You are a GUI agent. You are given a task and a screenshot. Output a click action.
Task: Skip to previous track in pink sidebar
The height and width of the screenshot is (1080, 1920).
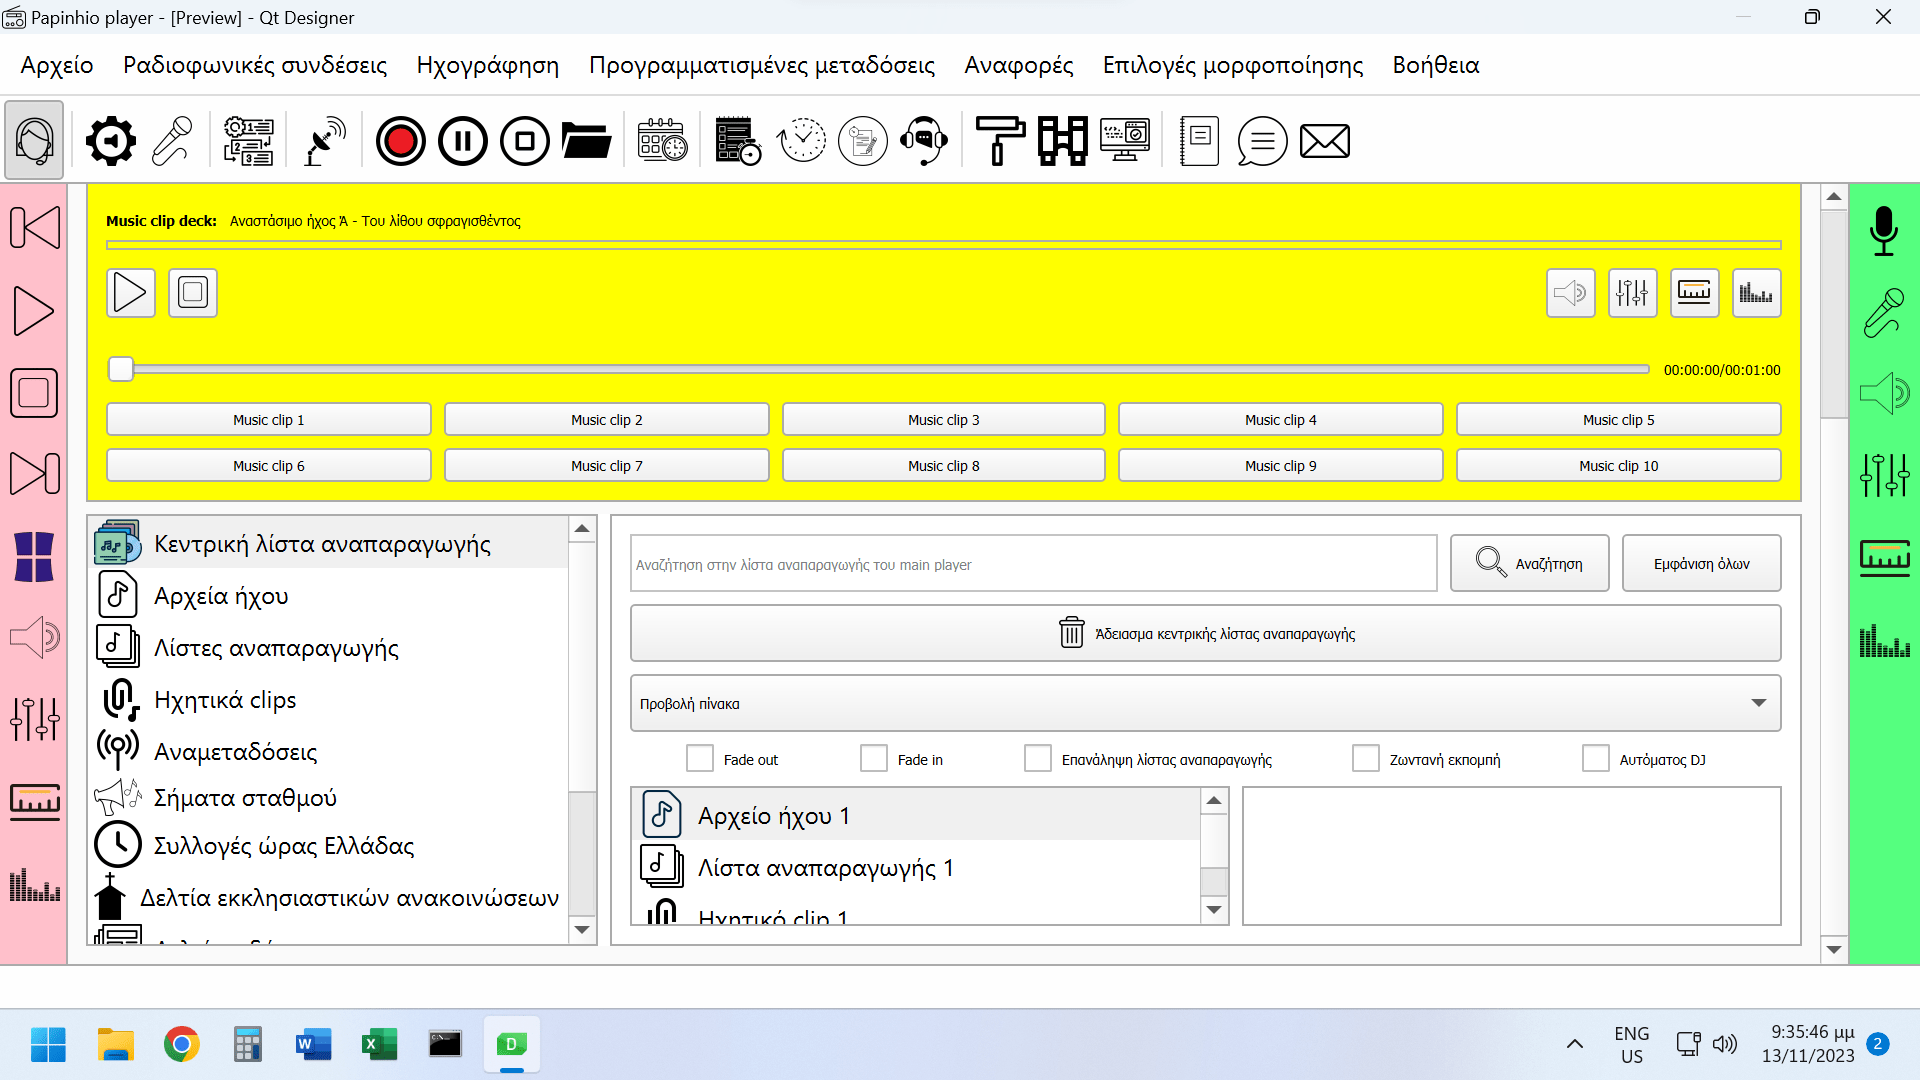35,228
